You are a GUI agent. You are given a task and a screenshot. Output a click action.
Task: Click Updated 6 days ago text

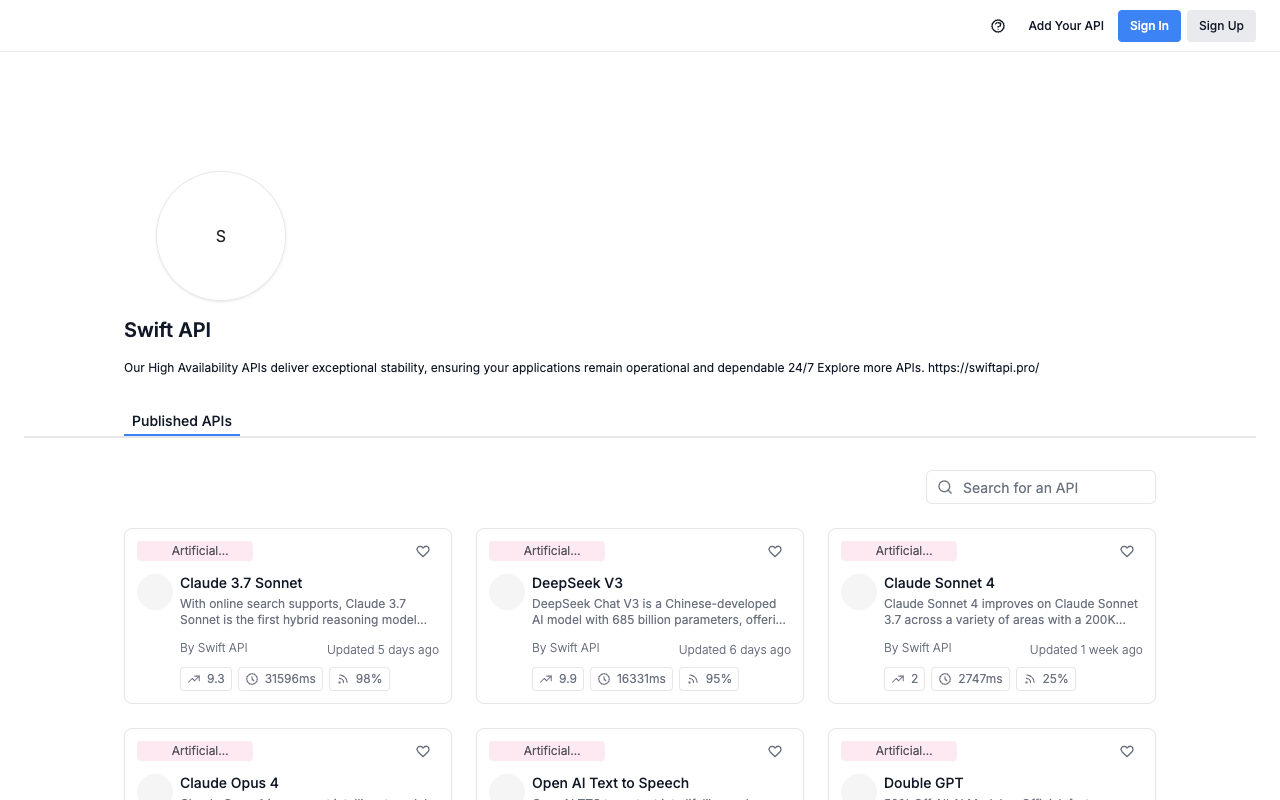pyautogui.click(x=735, y=650)
